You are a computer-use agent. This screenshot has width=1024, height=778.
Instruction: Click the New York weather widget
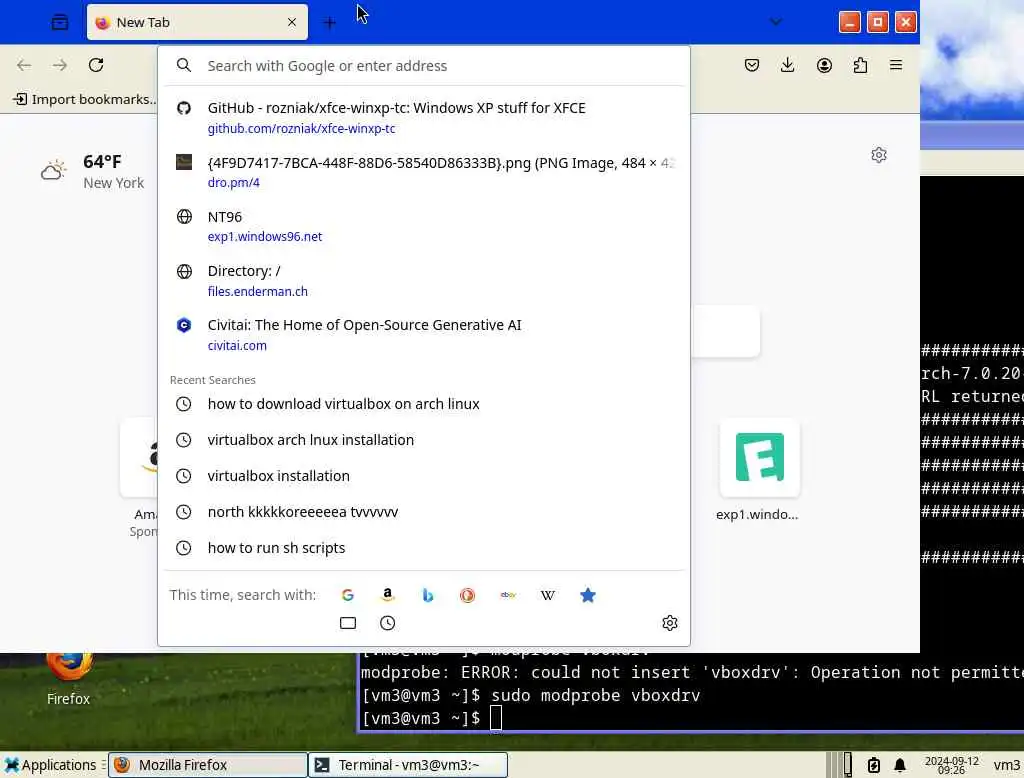click(x=92, y=172)
